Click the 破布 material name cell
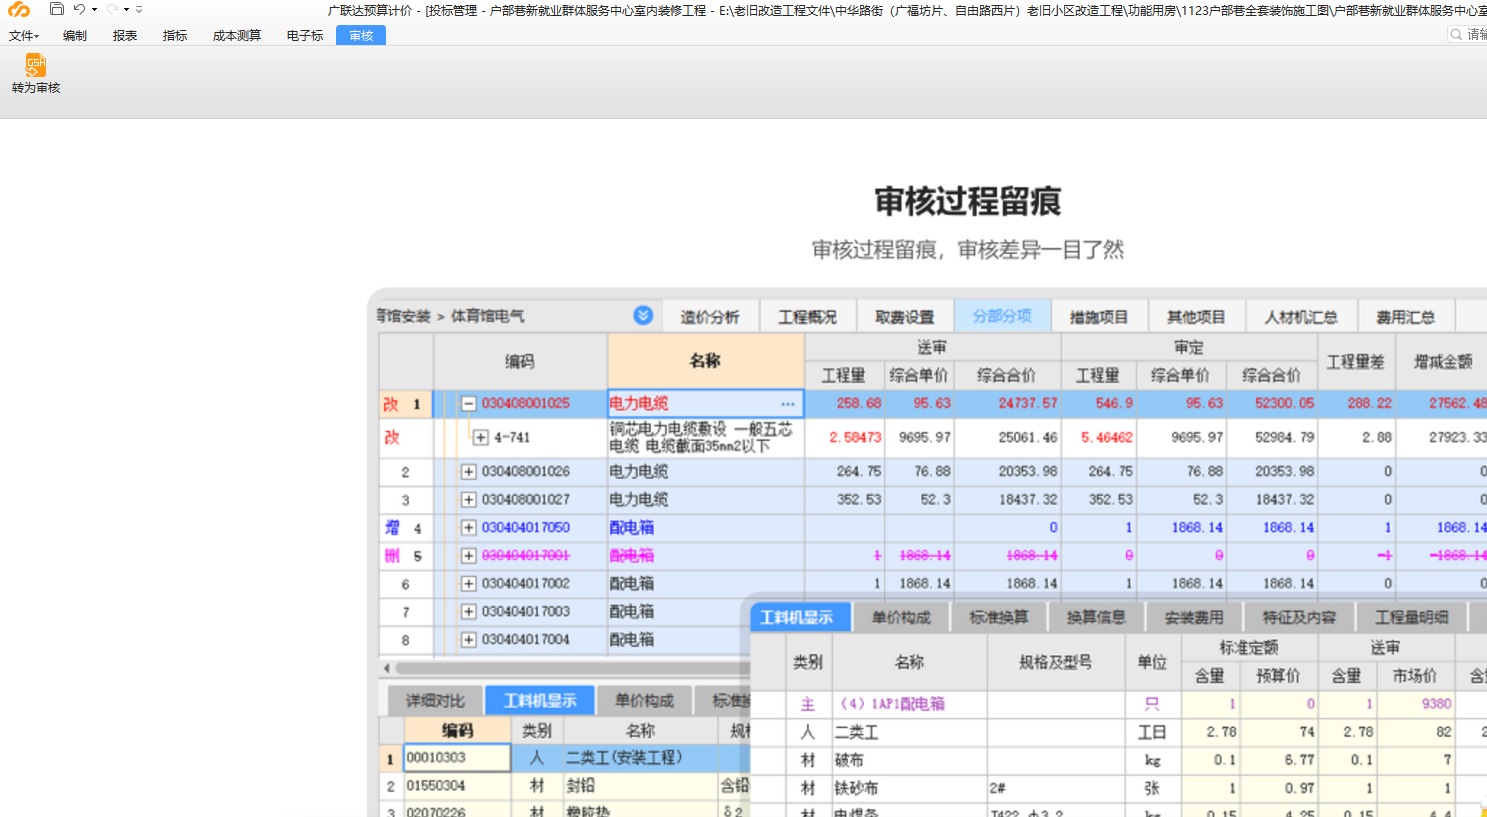This screenshot has width=1487, height=817. click(909, 760)
